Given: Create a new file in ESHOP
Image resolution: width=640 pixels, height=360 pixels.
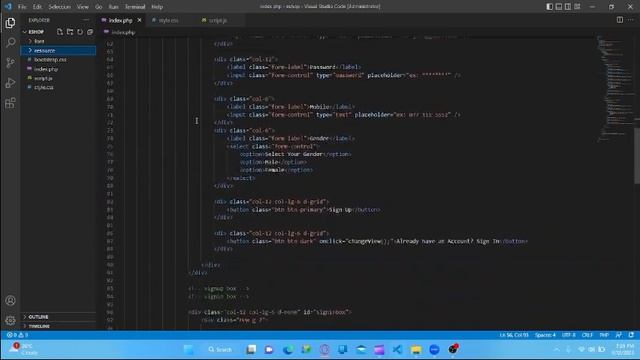Looking at the screenshot, I should coord(60,31).
